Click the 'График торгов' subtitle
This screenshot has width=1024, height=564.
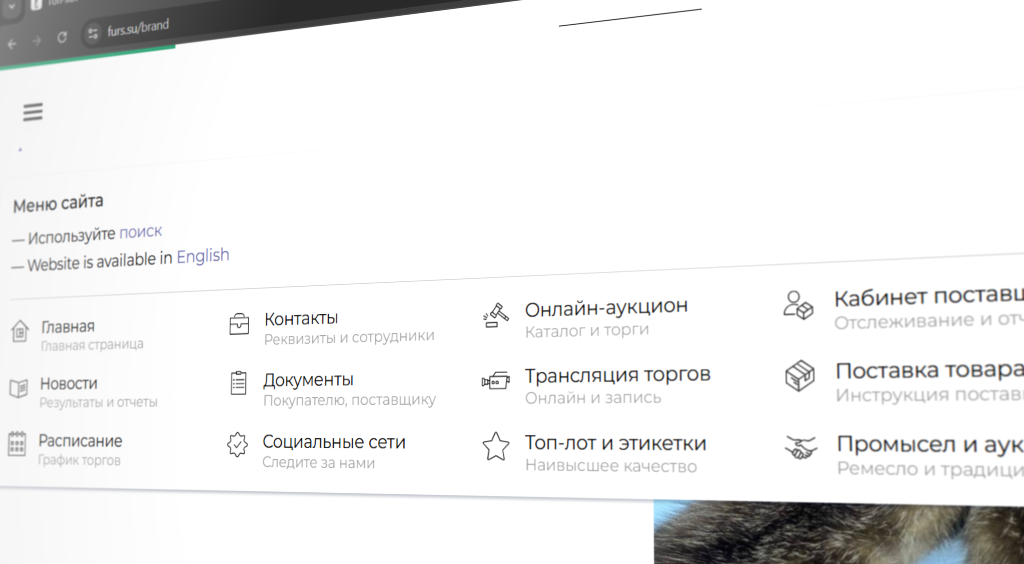79,460
